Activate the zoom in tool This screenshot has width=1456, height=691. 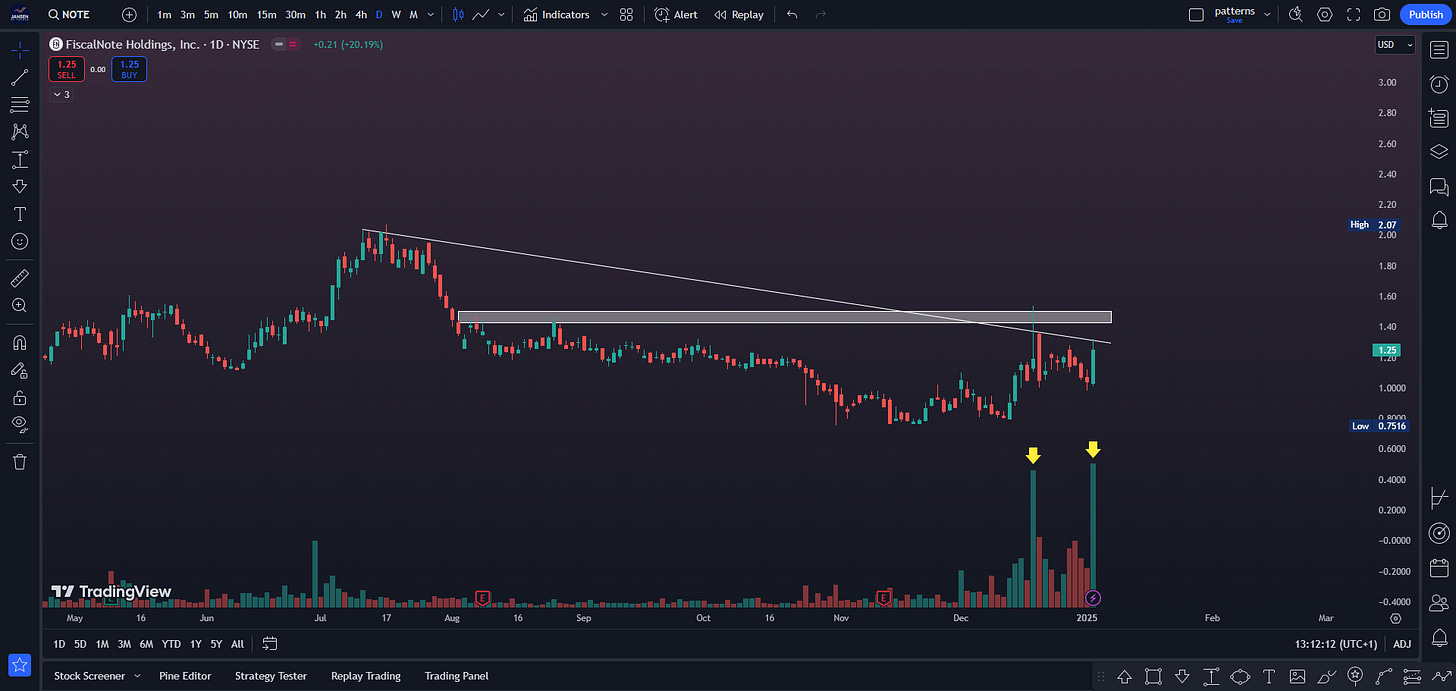[19, 305]
